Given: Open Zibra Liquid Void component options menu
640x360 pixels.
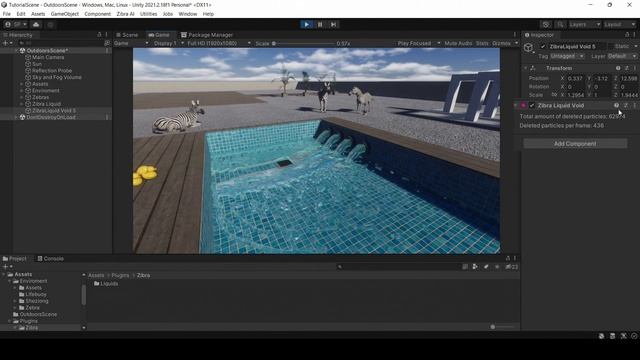Looking at the screenshot, I should (x=635, y=105).
